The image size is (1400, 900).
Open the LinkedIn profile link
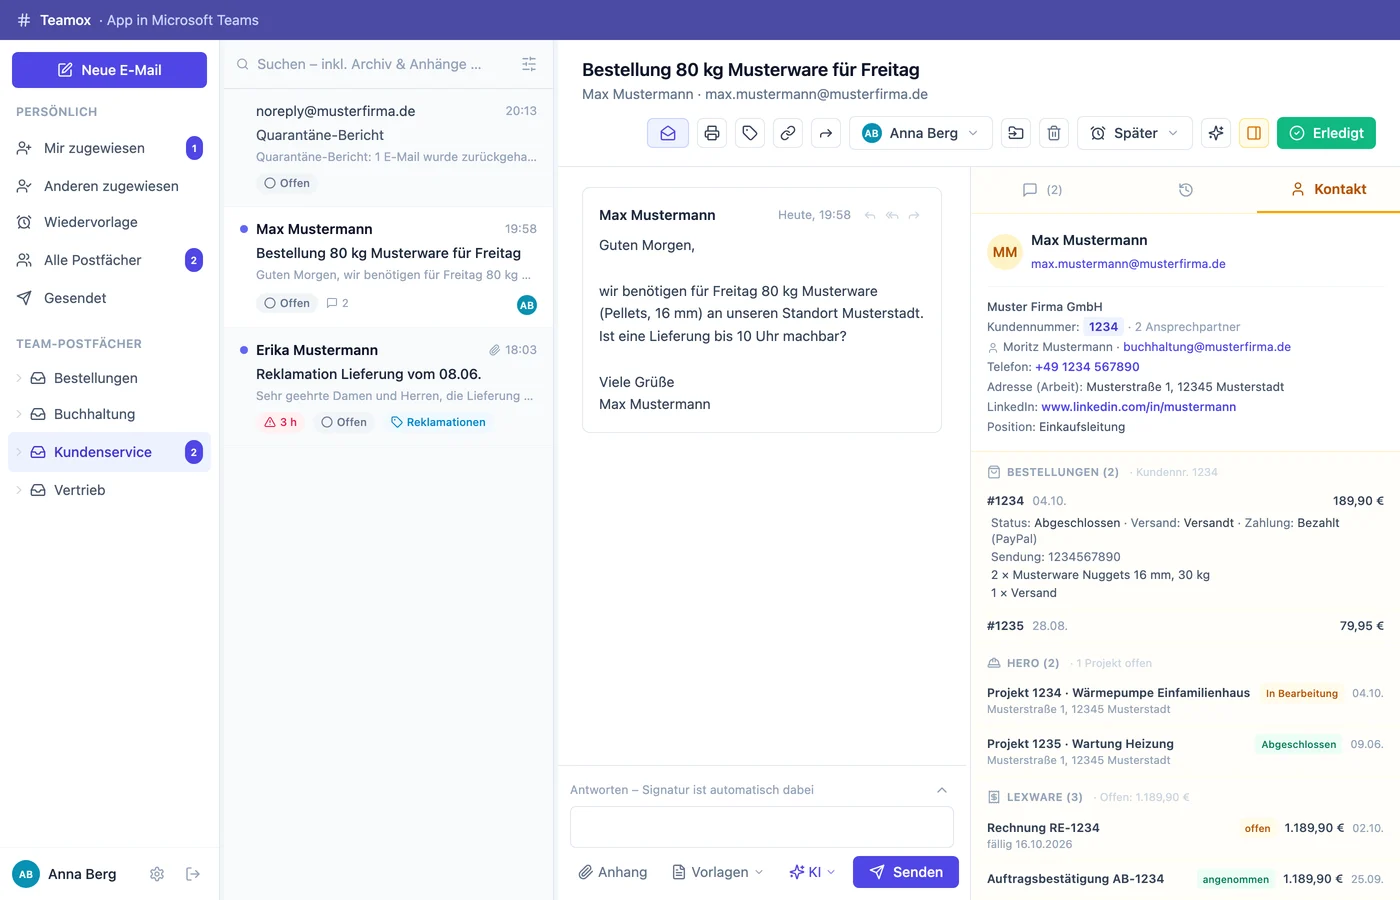coord(1139,407)
